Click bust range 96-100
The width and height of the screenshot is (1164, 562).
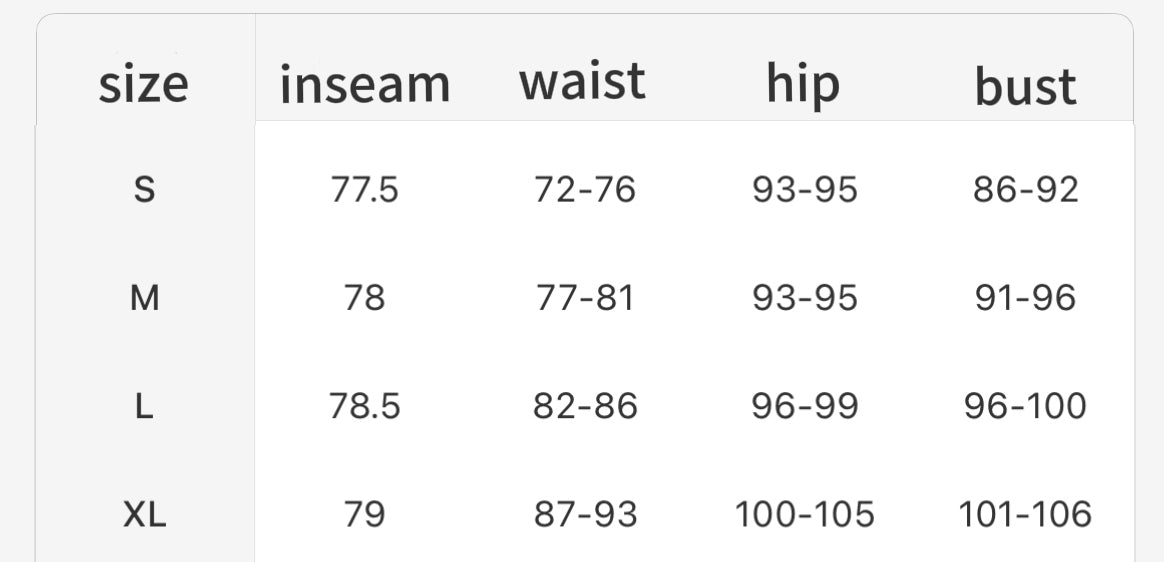coord(1026,406)
